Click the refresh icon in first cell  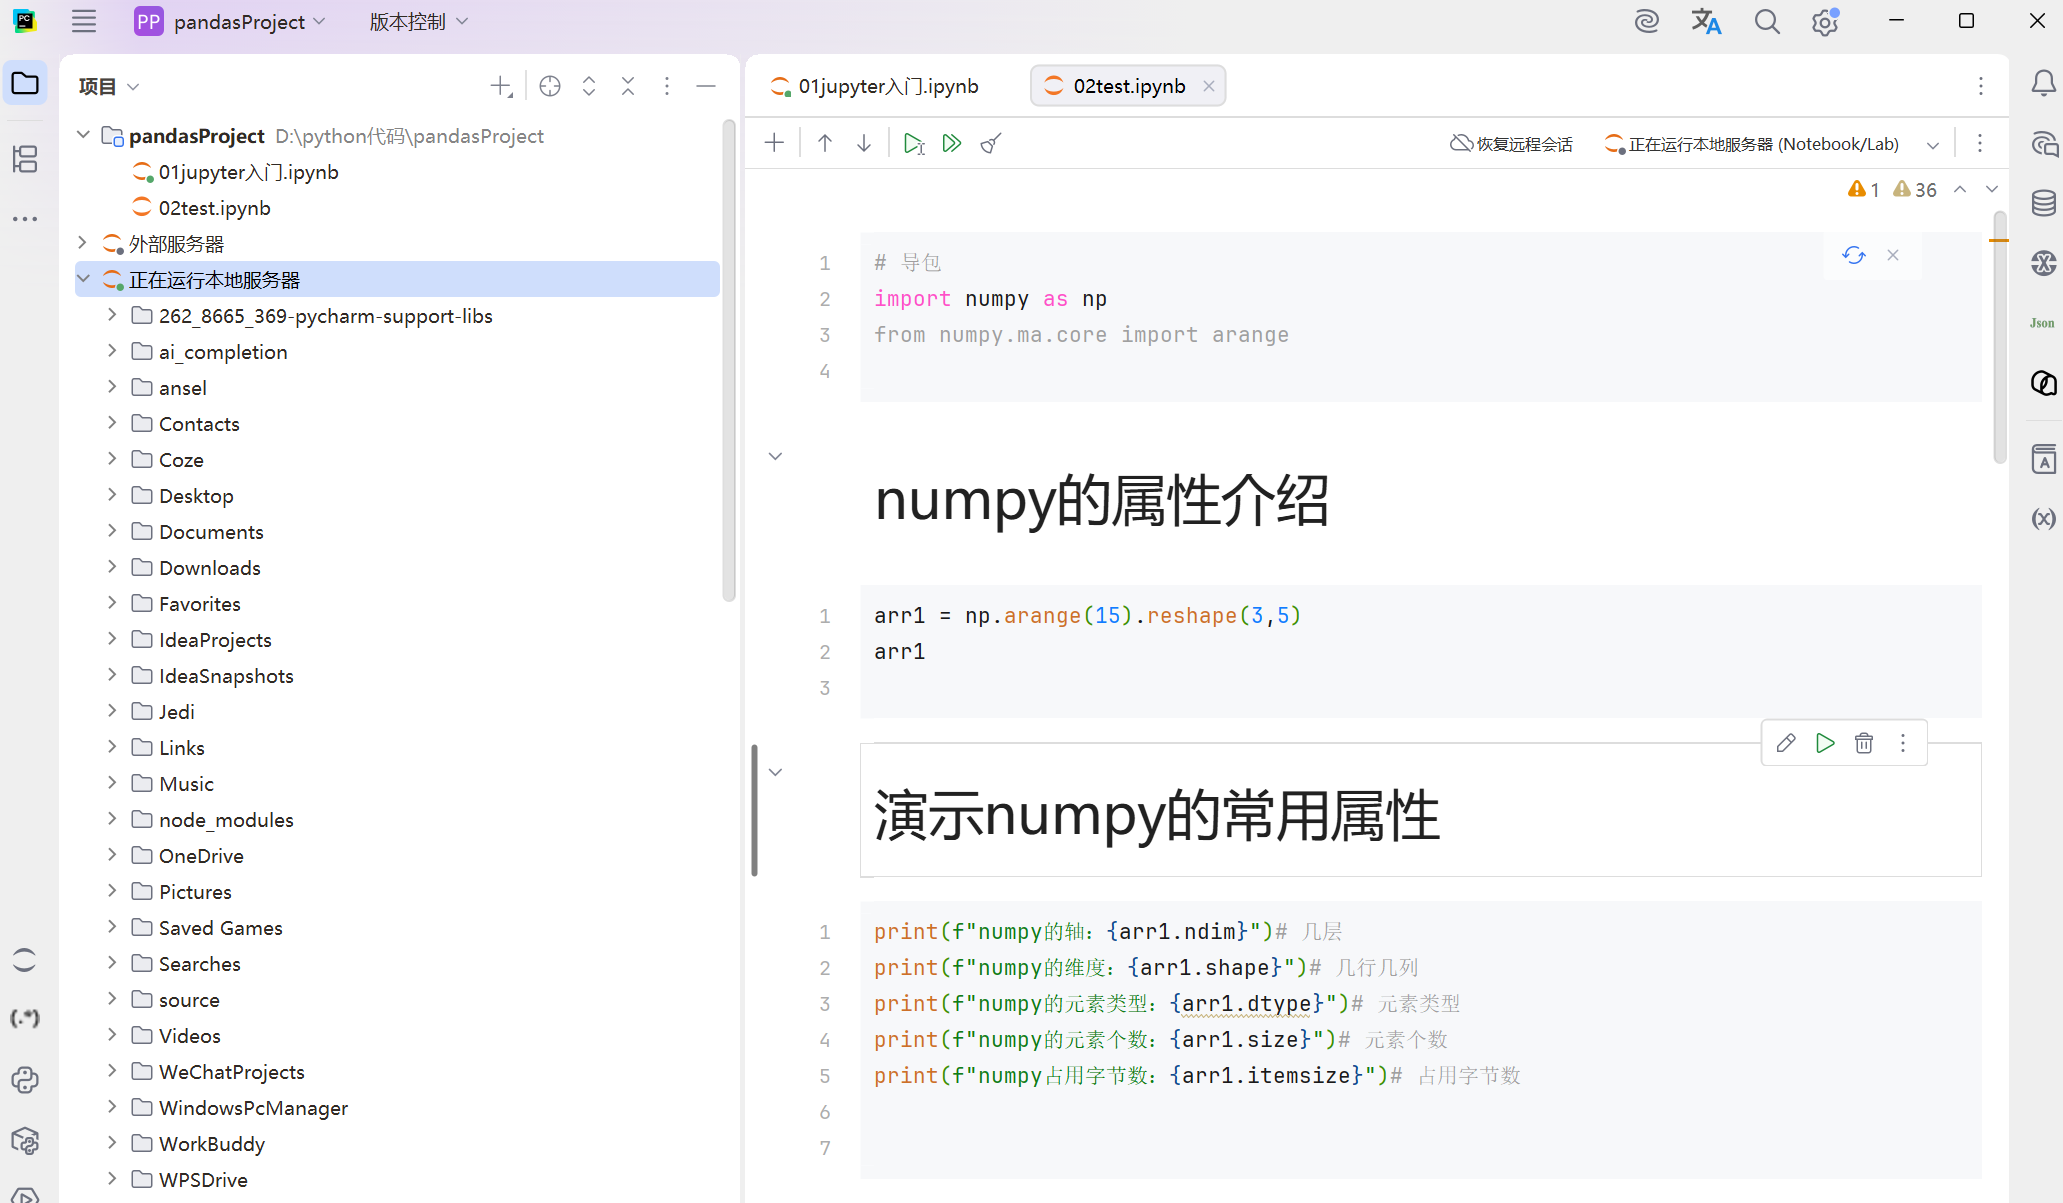click(x=1854, y=255)
